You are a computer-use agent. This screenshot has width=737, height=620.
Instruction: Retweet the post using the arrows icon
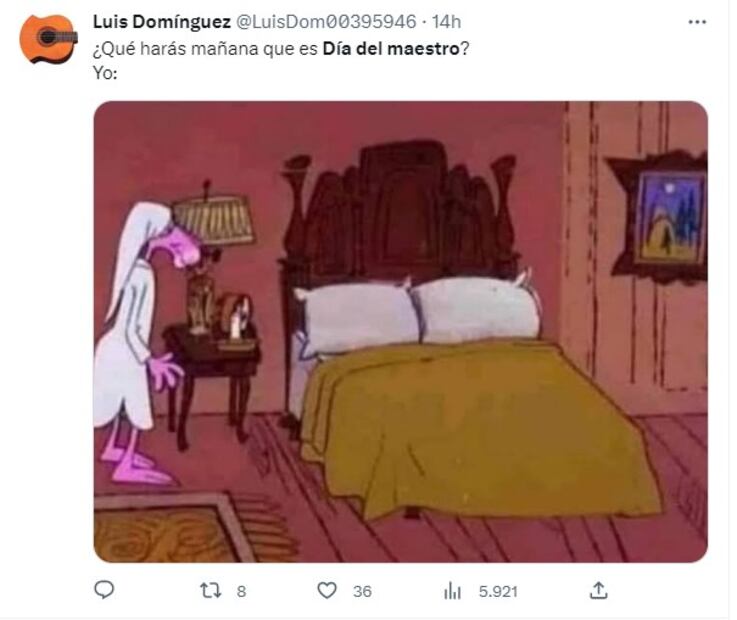tap(211, 590)
